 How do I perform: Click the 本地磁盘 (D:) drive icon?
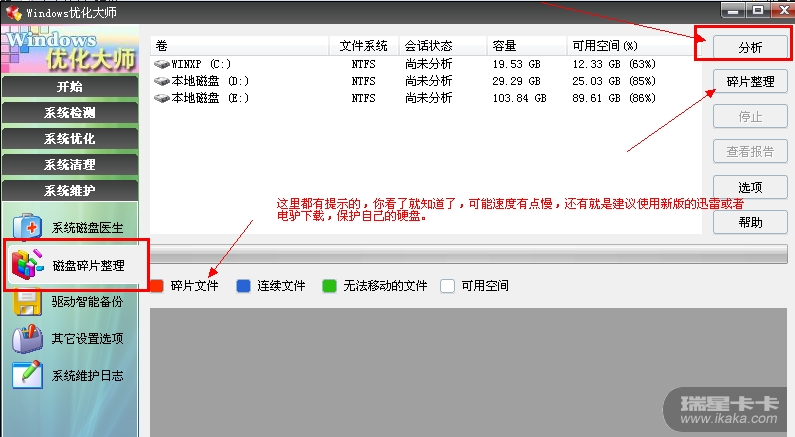162,81
